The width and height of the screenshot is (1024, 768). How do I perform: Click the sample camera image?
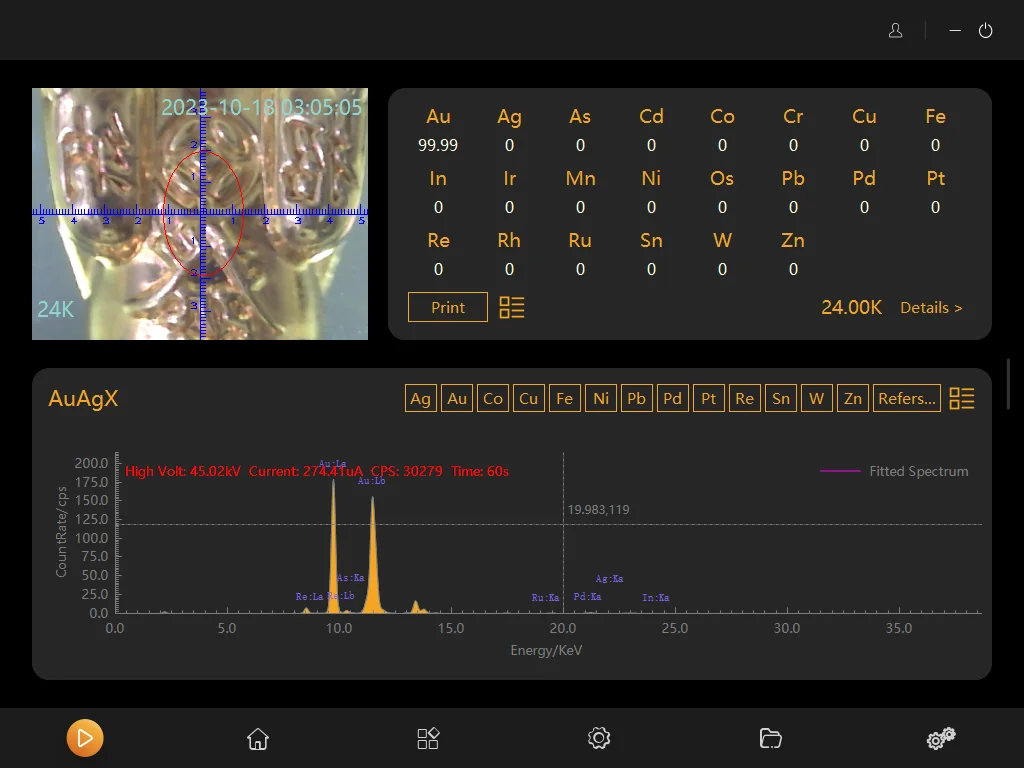pos(200,214)
